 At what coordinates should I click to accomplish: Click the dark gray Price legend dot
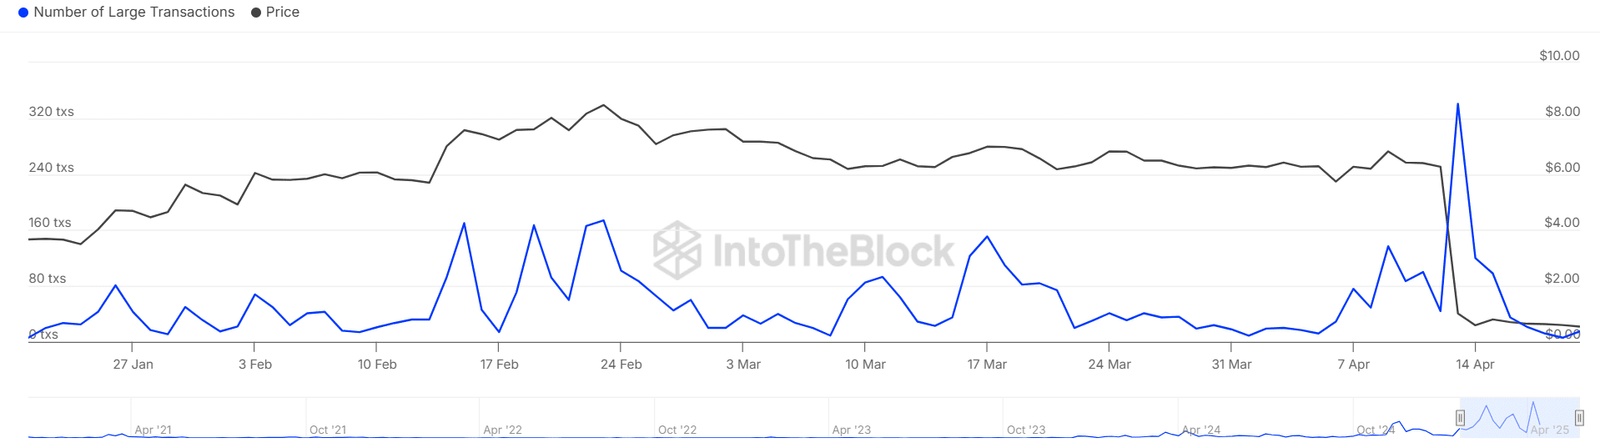[x=256, y=13]
